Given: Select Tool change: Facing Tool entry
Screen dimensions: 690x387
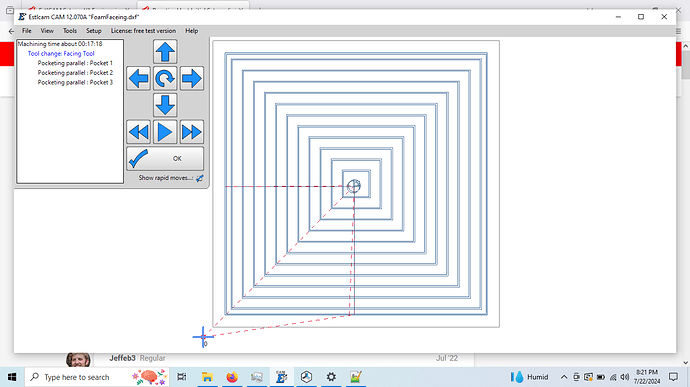Looking at the screenshot, I should 61,54.
